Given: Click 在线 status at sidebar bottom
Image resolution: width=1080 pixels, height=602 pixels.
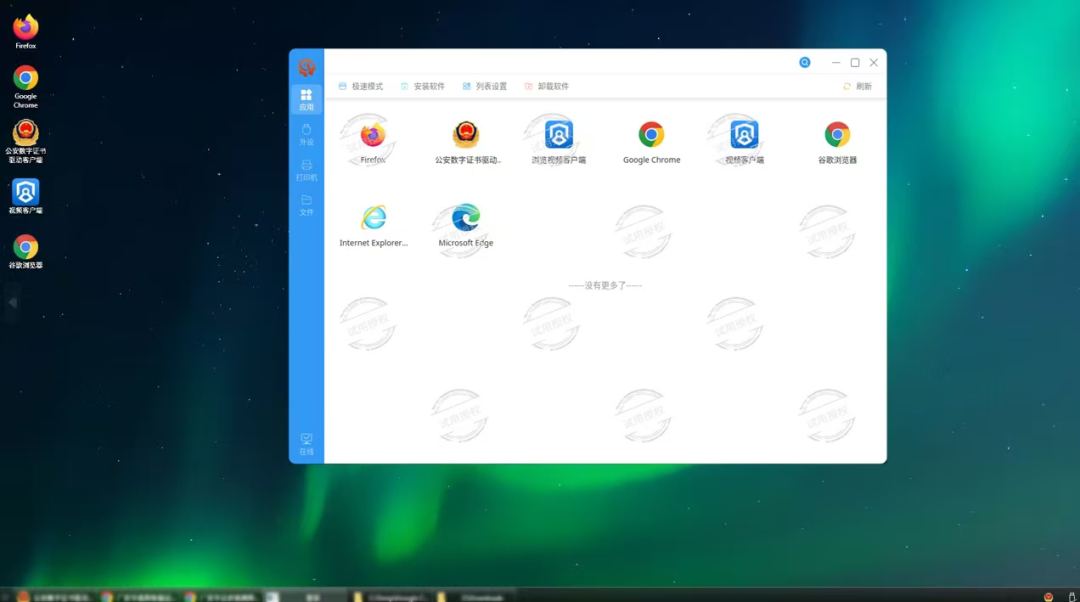Looking at the screenshot, I should tap(306, 444).
